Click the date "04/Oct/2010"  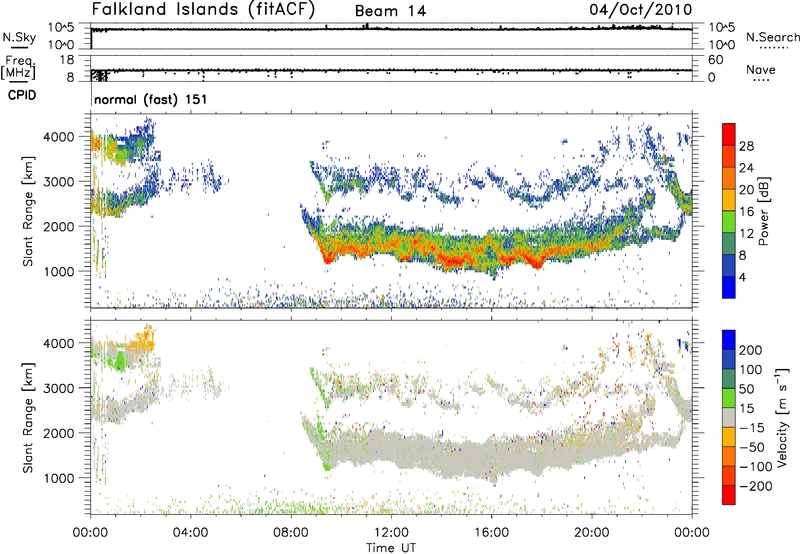tap(641, 10)
